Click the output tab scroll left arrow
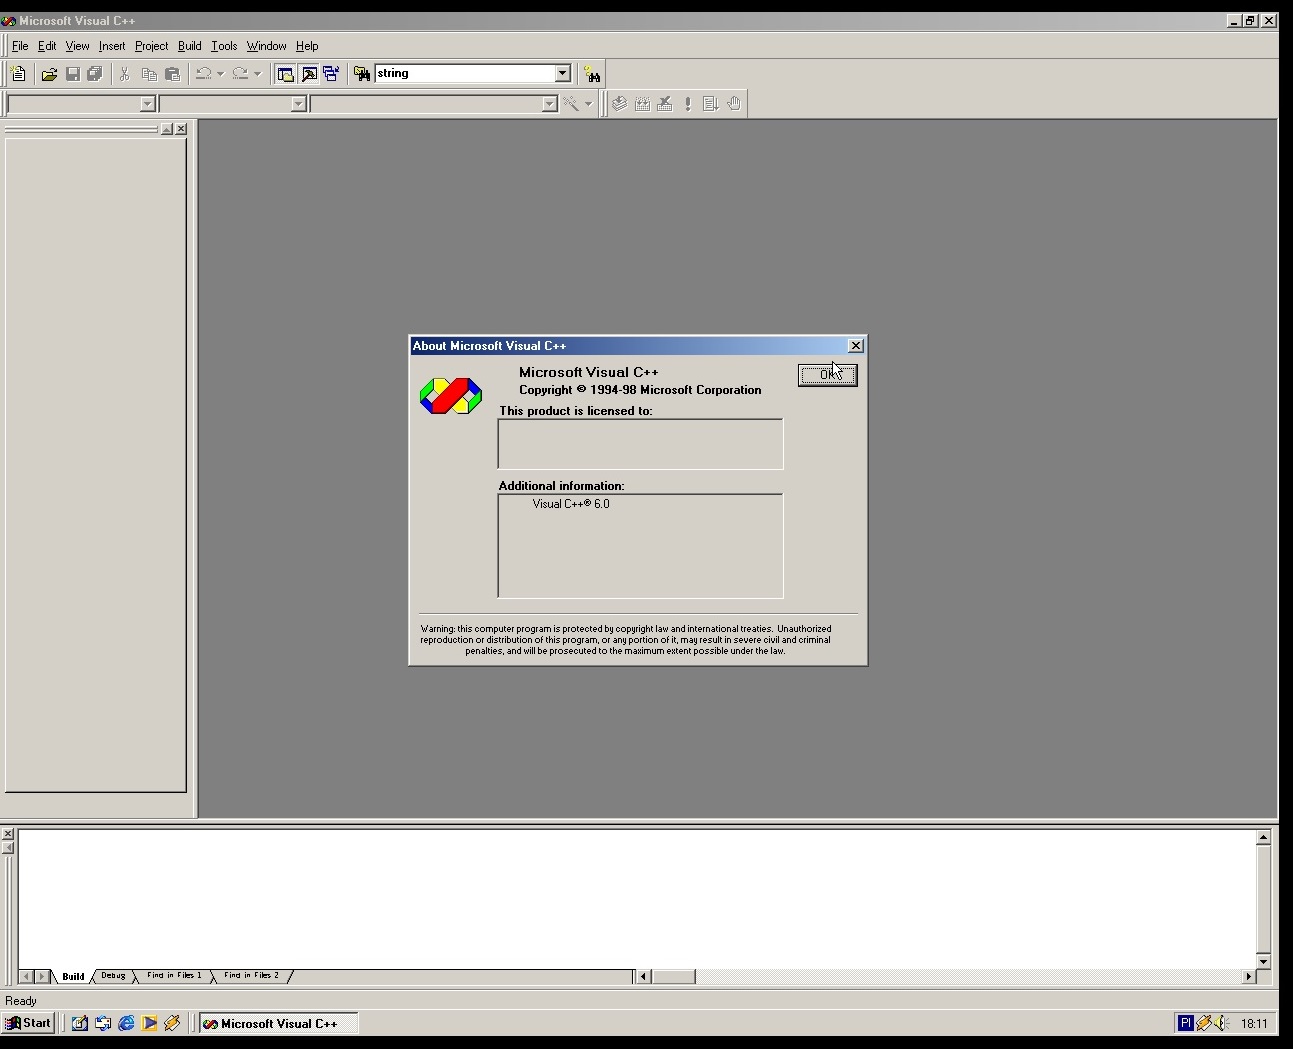 point(27,976)
